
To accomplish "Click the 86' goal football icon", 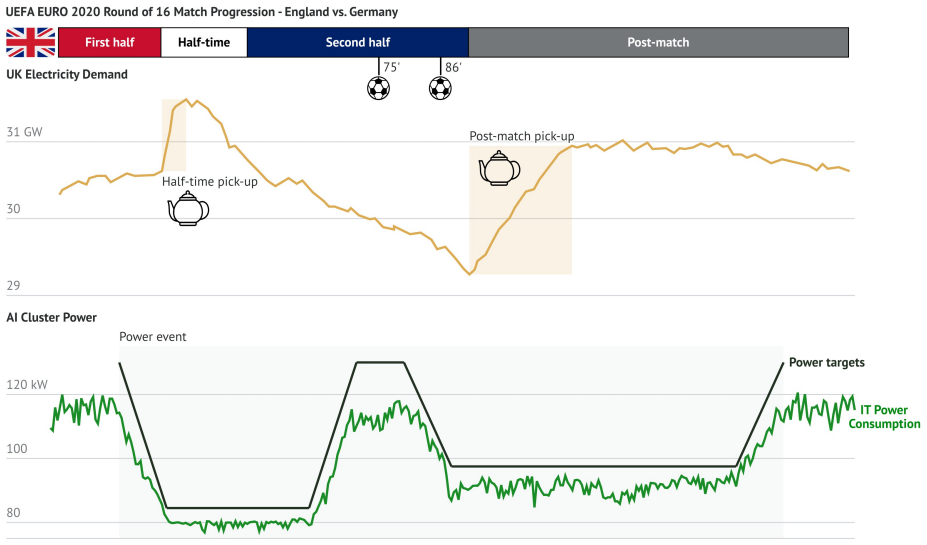I will (440, 89).
